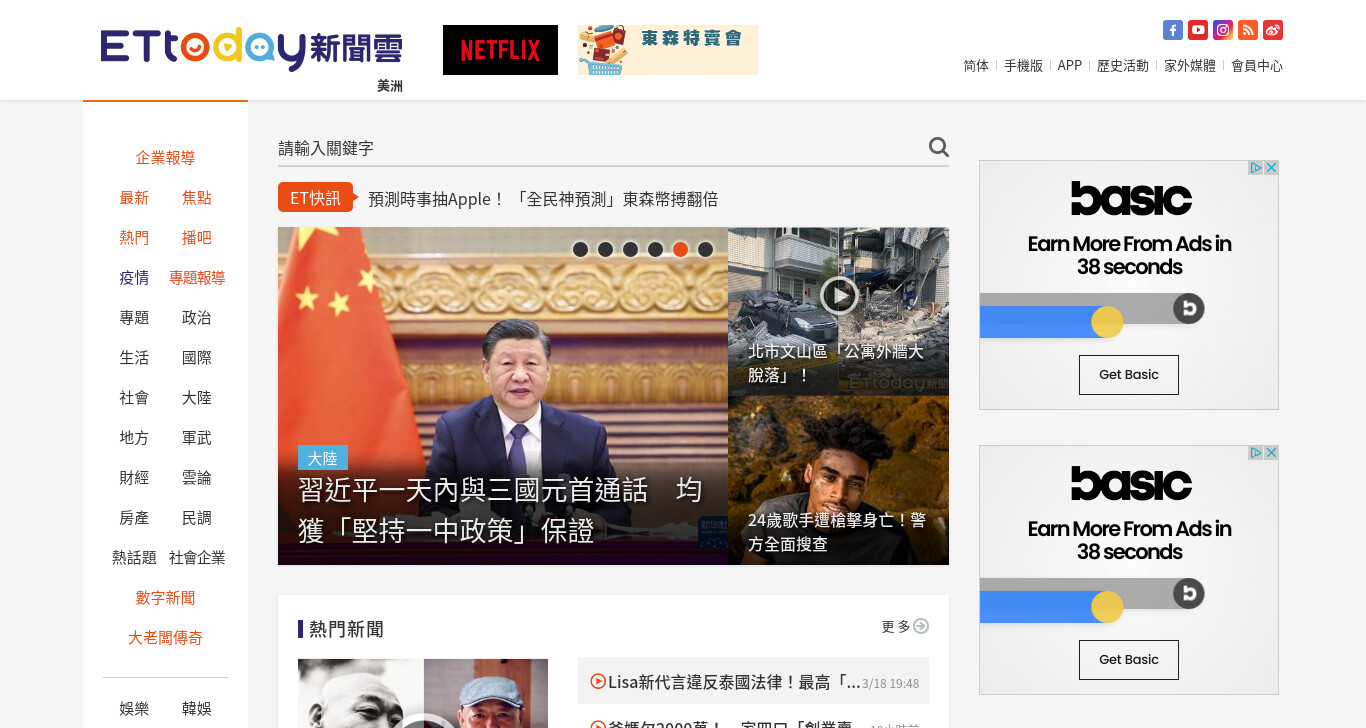
Task: Open 會員中心 link
Action: pyautogui.click(x=1257, y=66)
